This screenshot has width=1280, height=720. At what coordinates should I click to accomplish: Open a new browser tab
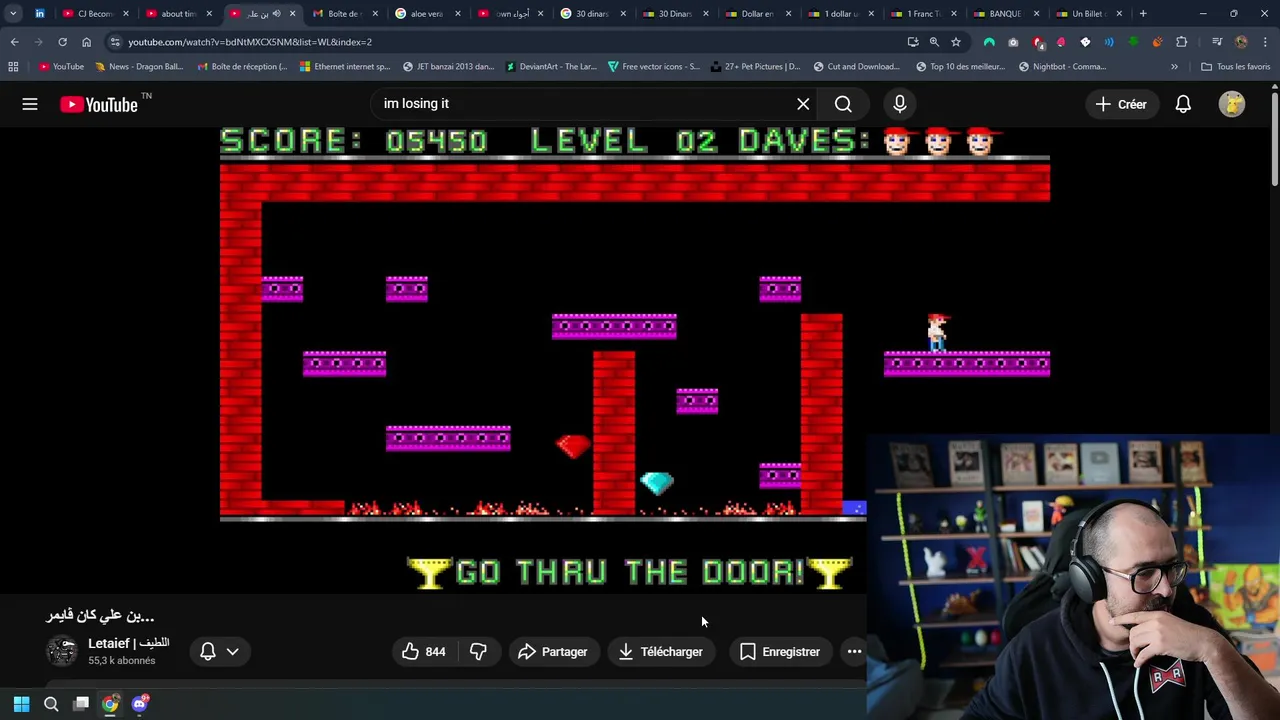(1143, 14)
